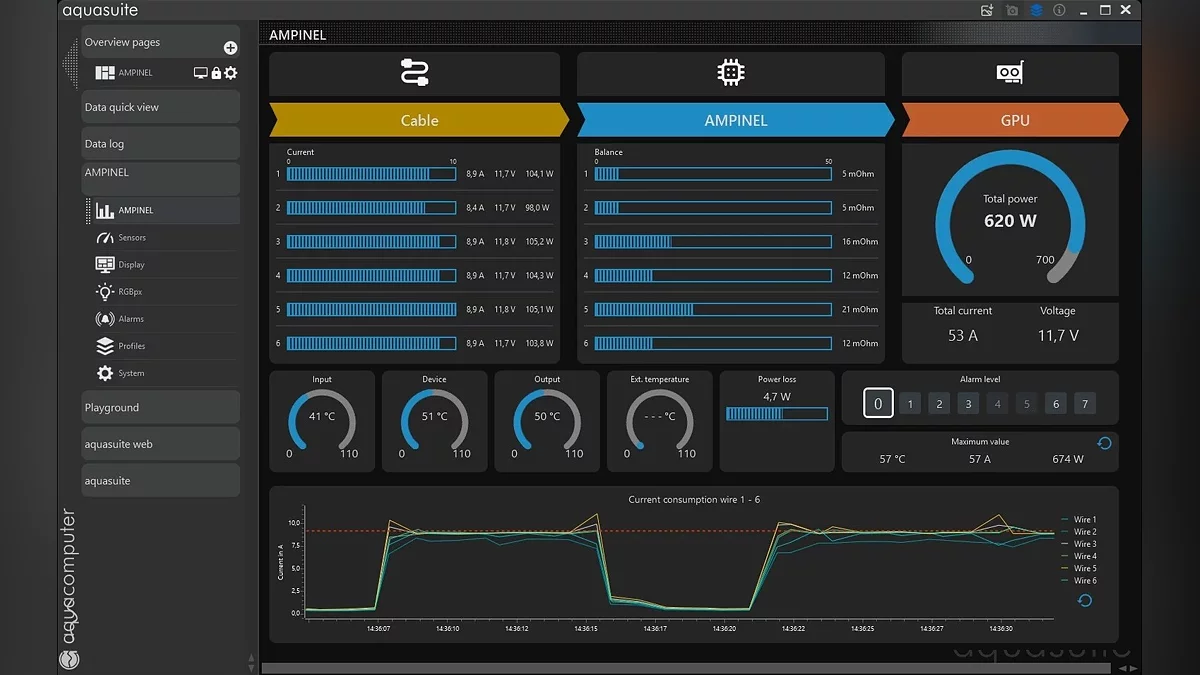Click the cable connector icon above Cable

414,73
